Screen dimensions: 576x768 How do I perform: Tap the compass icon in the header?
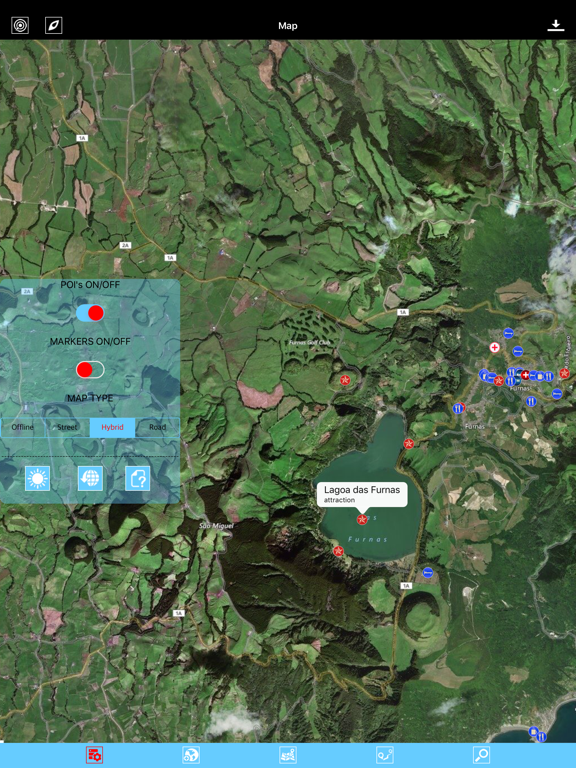click(x=53, y=25)
